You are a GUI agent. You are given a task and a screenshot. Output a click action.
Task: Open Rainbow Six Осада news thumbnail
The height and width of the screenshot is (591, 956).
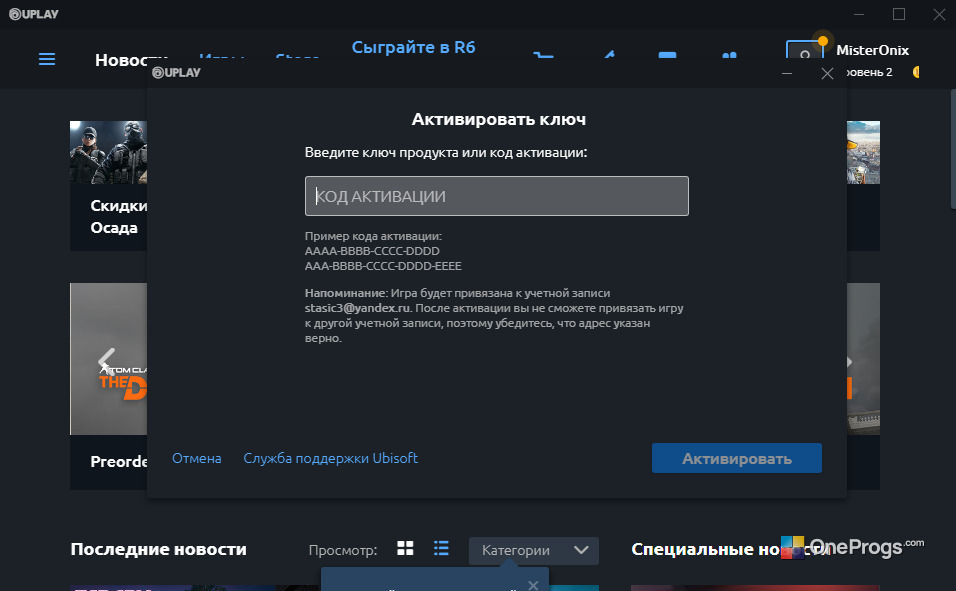[109, 152]
